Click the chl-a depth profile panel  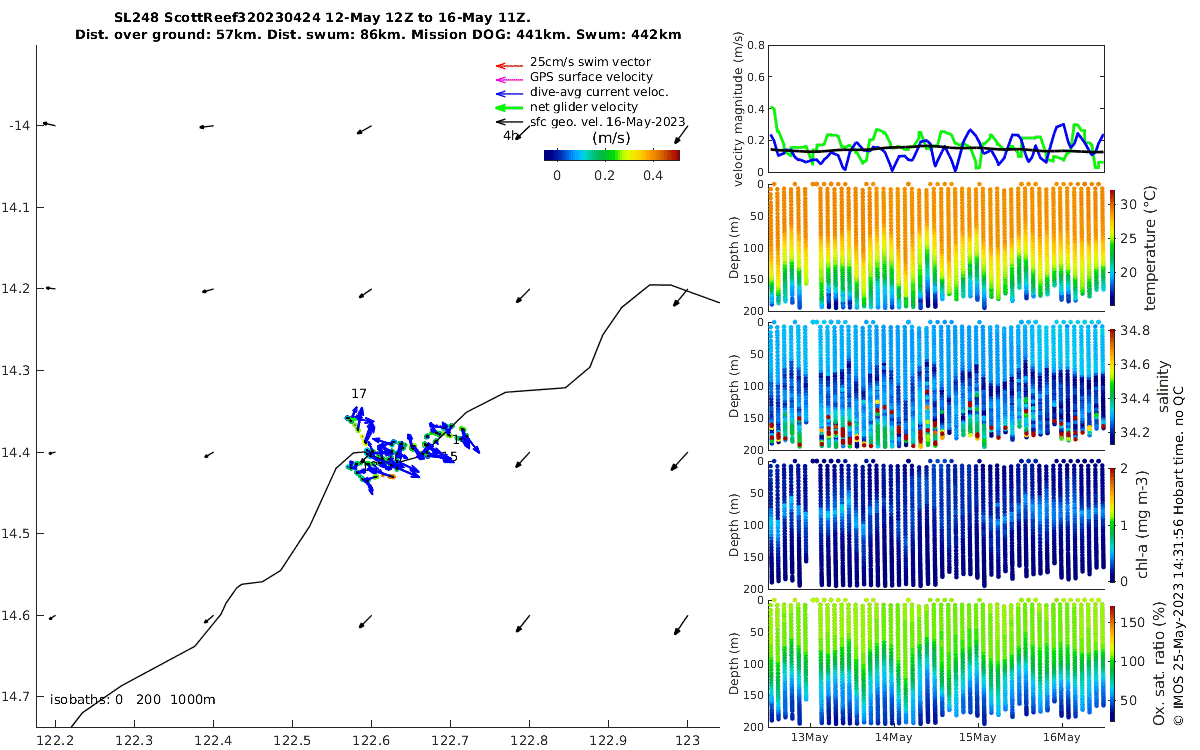[936, 524]
